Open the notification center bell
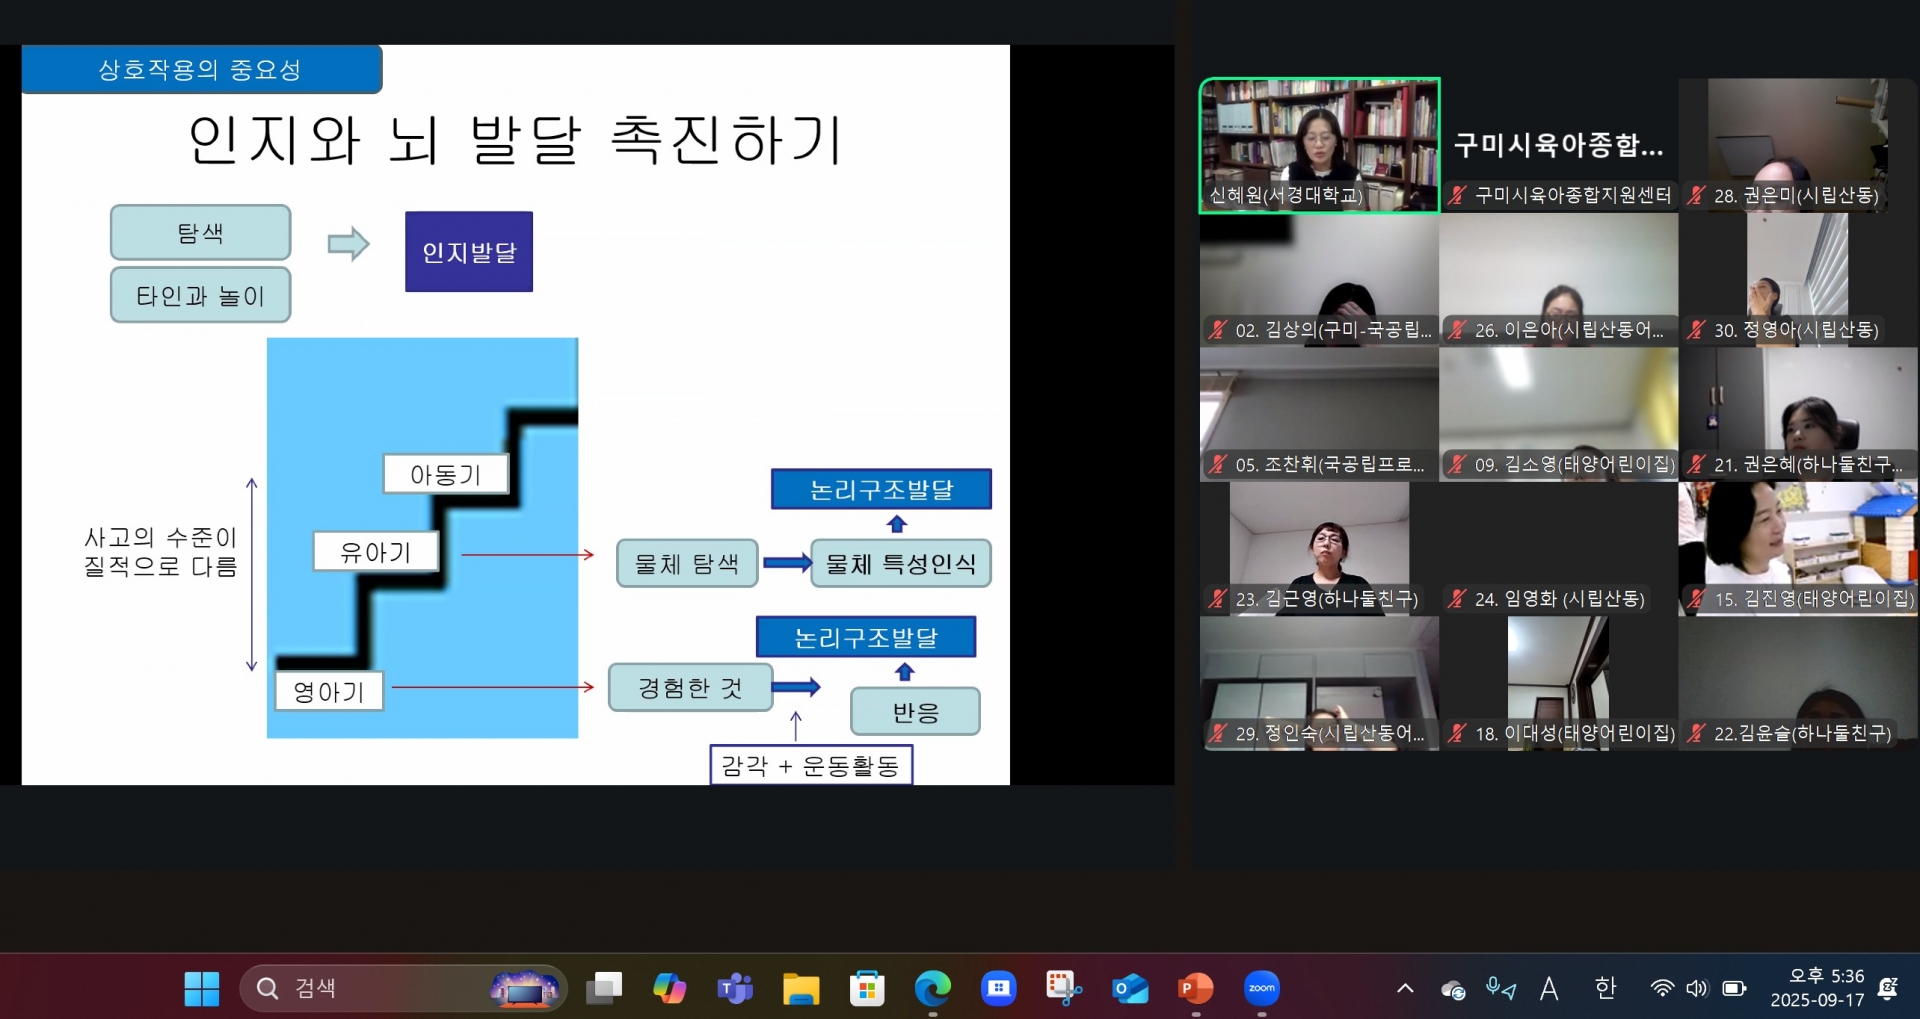 pos(1888,988)
